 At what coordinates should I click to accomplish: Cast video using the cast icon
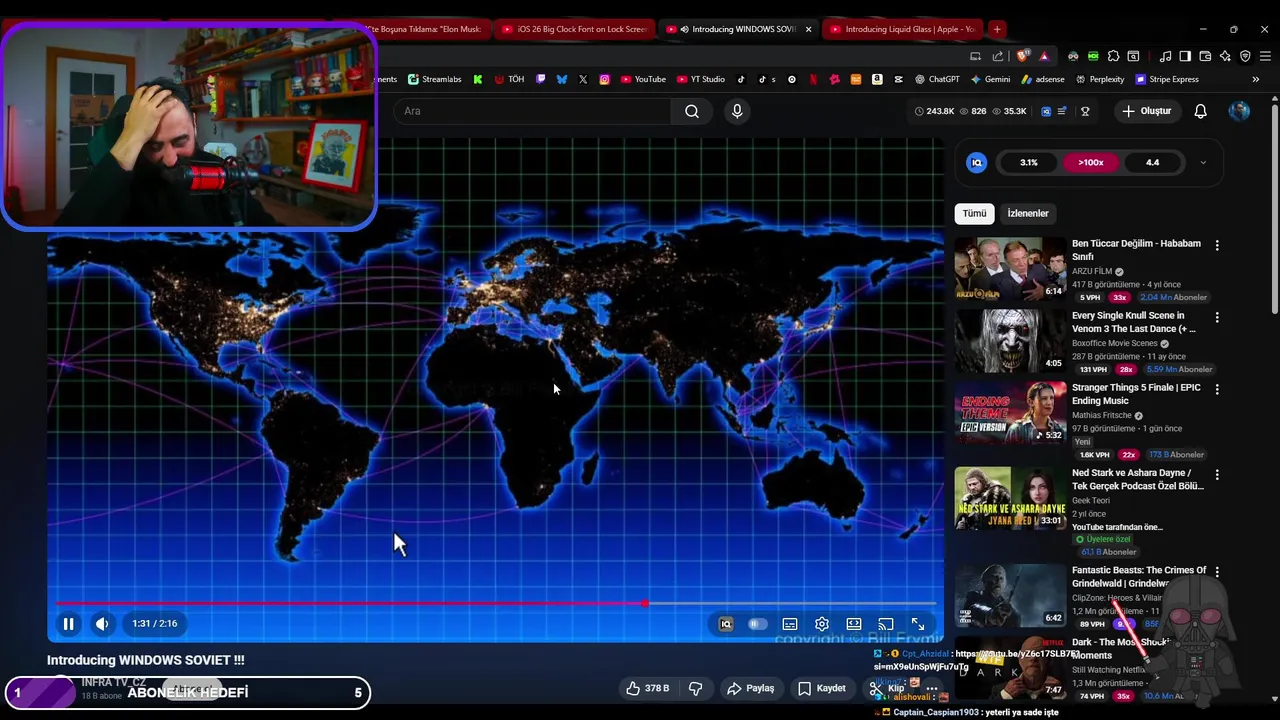886,624
